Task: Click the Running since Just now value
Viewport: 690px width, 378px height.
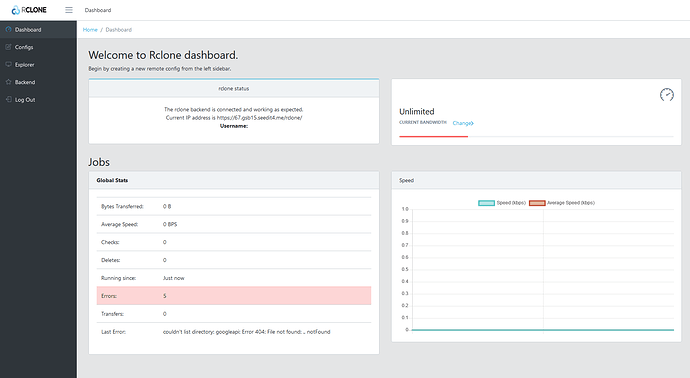Action: click(173, 278)
